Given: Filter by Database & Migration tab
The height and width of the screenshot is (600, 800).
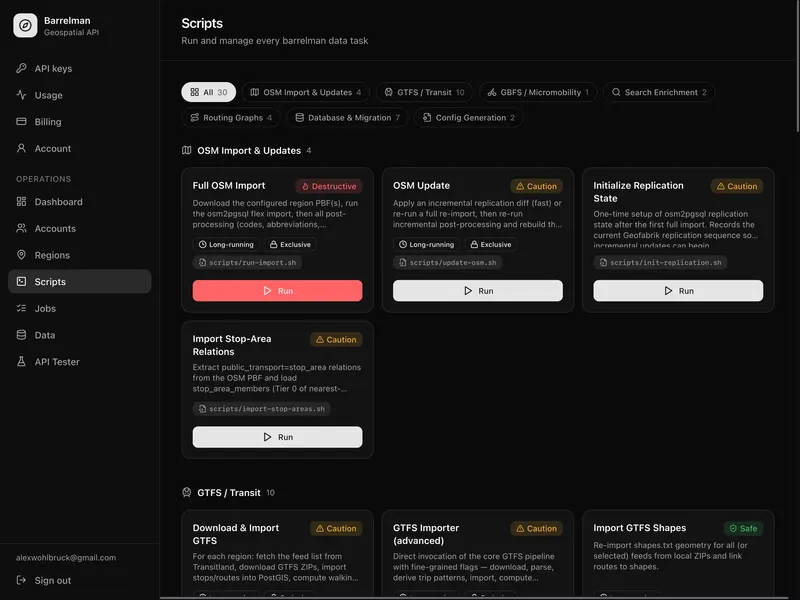Looking at the screenshot, I should [x=347, y=117].
